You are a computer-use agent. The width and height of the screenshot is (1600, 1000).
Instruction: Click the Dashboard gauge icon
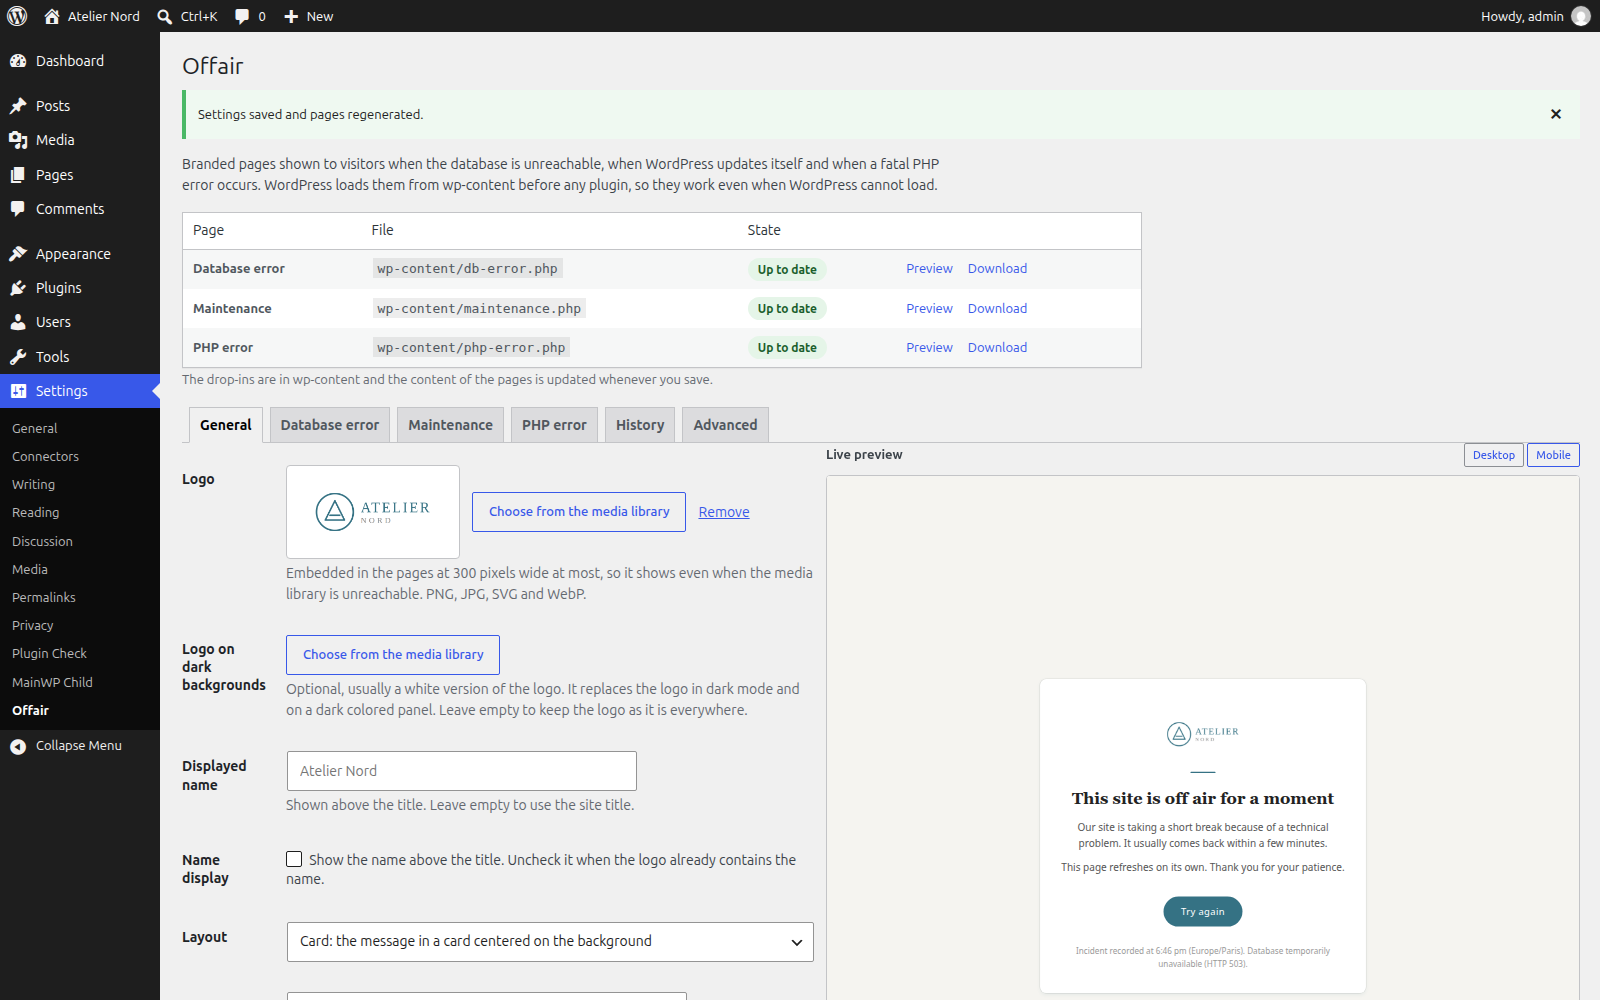[18, 61]
